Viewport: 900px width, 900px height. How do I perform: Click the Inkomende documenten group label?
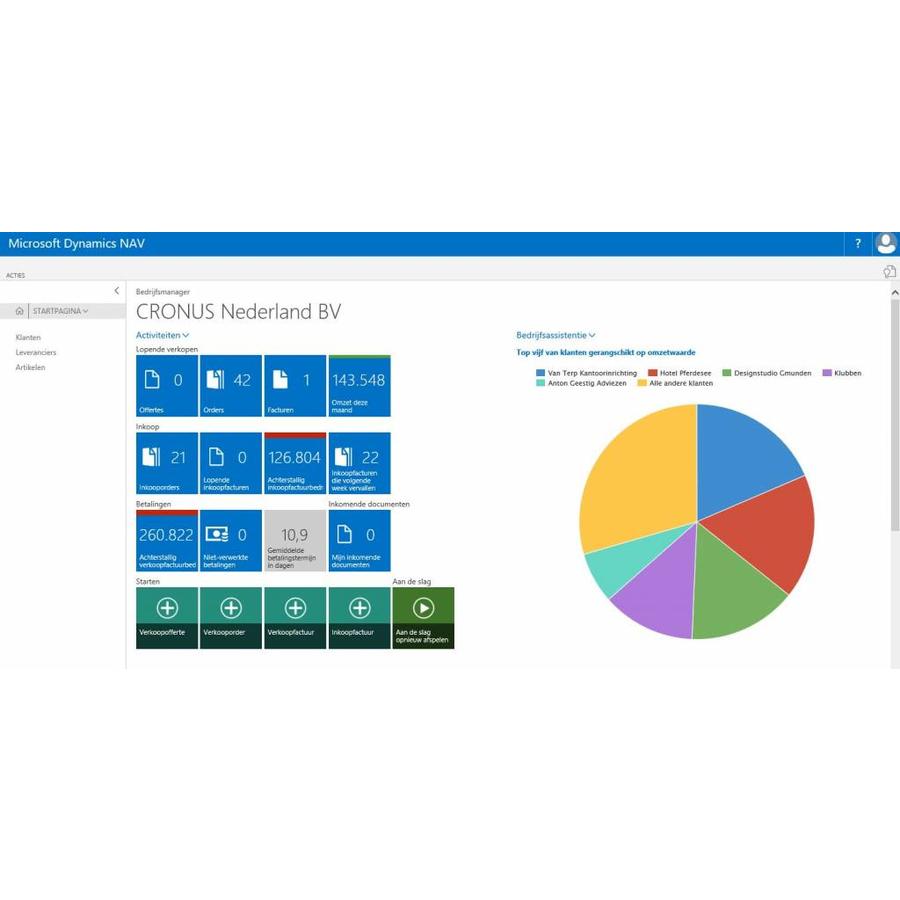[369, 504]
